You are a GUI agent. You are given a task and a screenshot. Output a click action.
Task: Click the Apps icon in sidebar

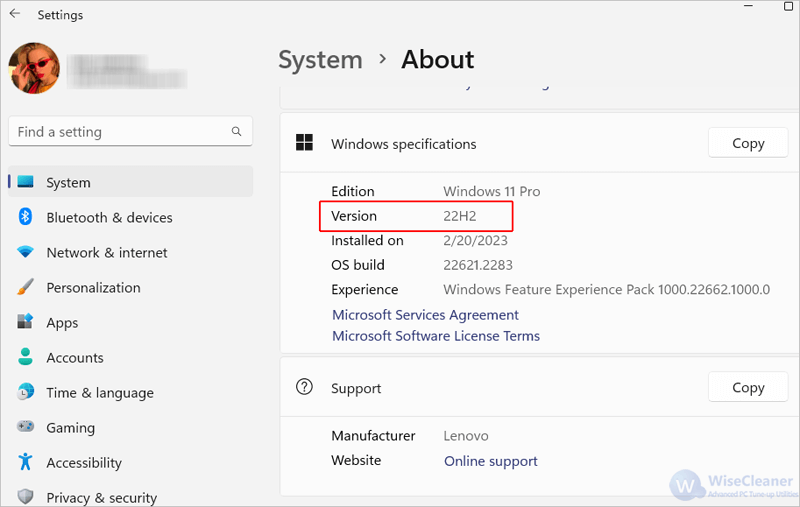point(25,321)
